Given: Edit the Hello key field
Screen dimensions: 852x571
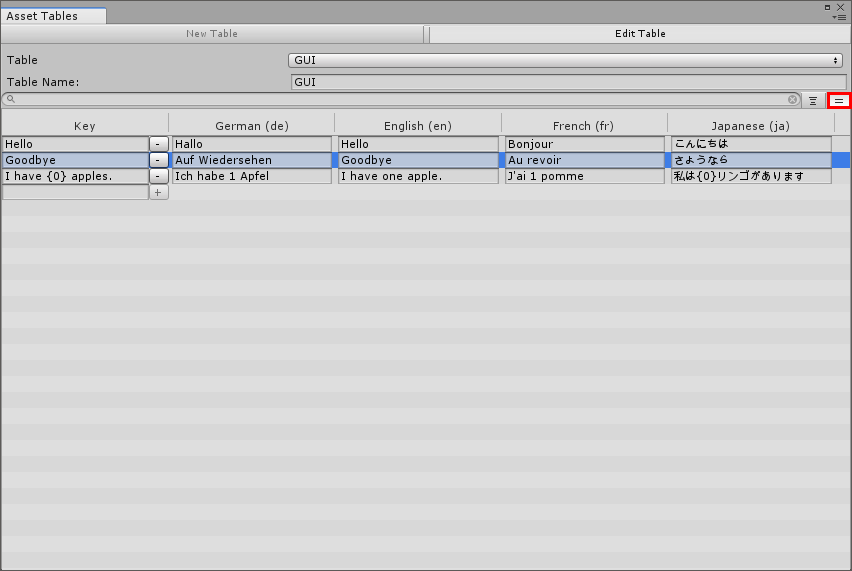Looking at the screenshot, I should click(76, 144).
